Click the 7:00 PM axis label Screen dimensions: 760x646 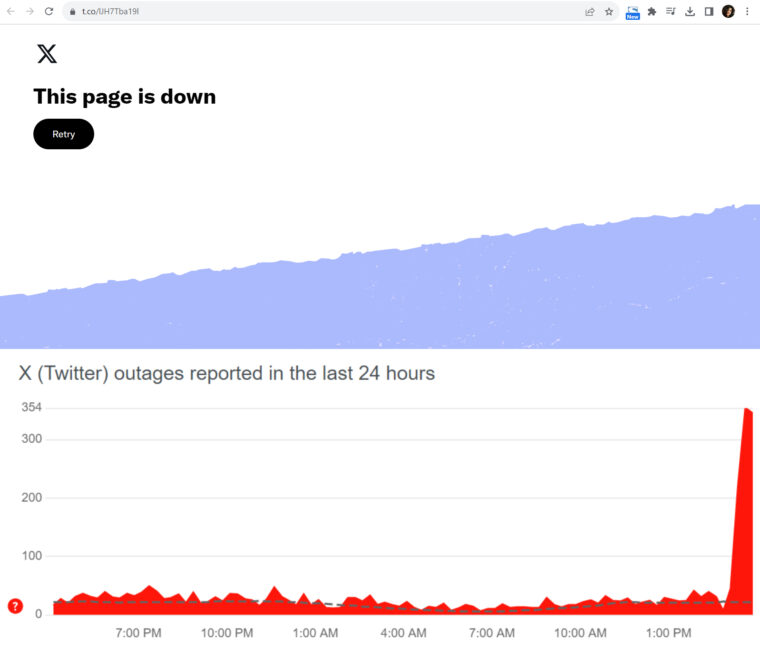pyautogui.click(x=139, y=632)
